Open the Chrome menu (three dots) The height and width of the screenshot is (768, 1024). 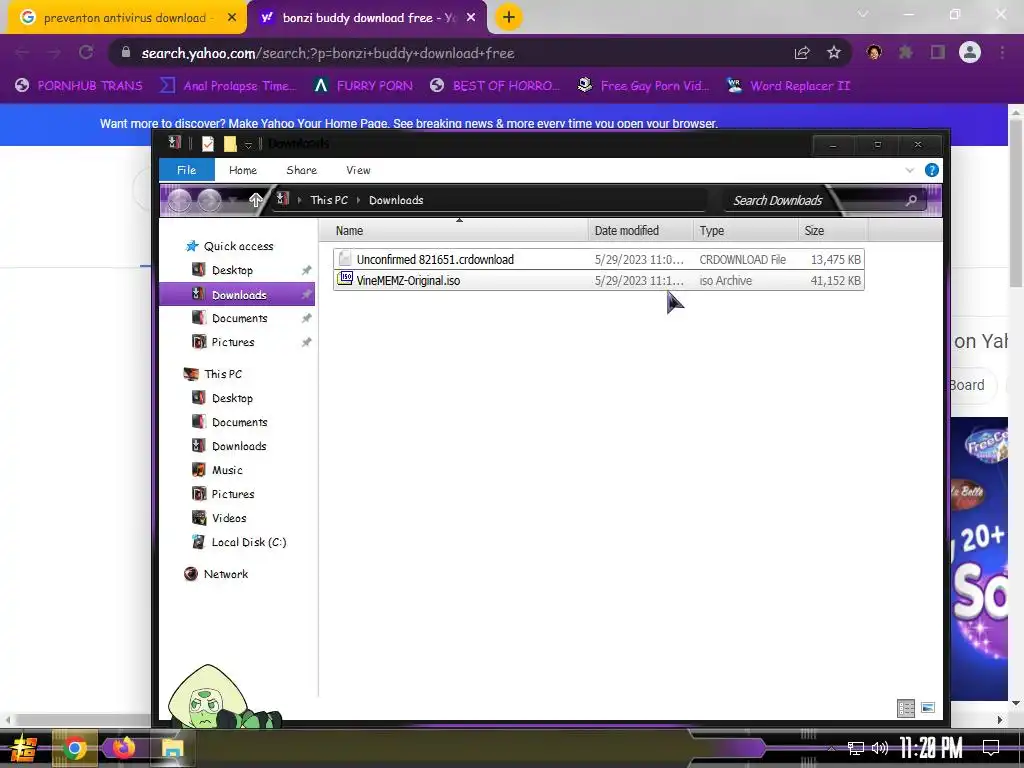(1002, 53)
